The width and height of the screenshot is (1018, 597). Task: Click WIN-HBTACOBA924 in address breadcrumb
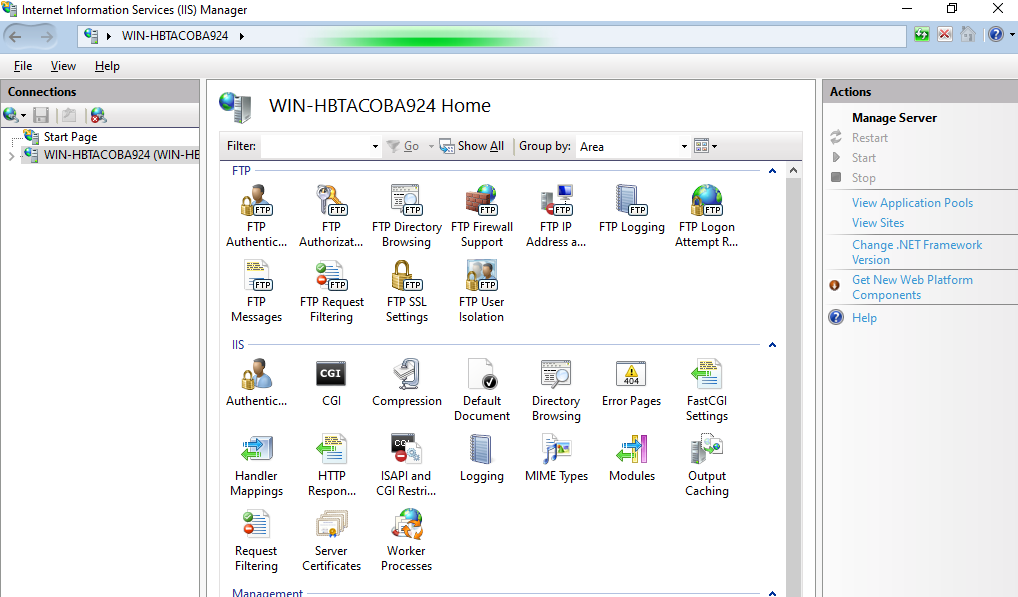click(x=175, y=36)
